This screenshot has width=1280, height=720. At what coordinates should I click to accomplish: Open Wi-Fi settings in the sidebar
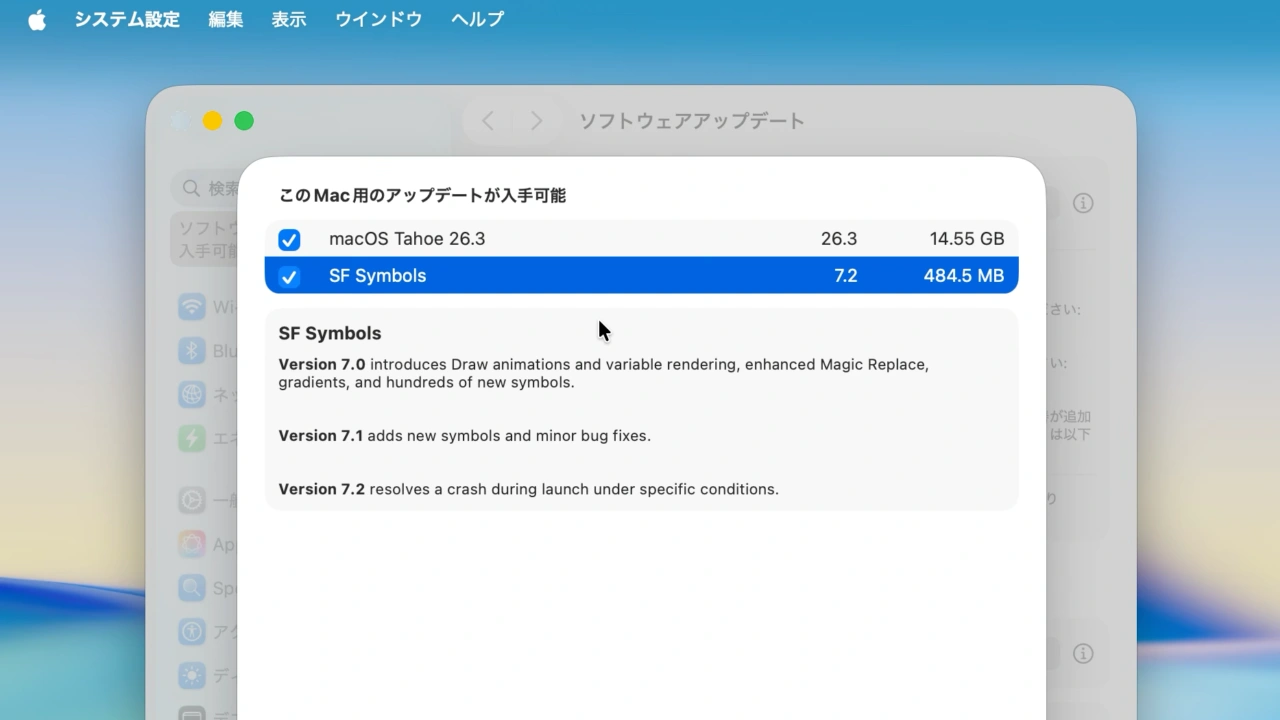coord(193,307)
